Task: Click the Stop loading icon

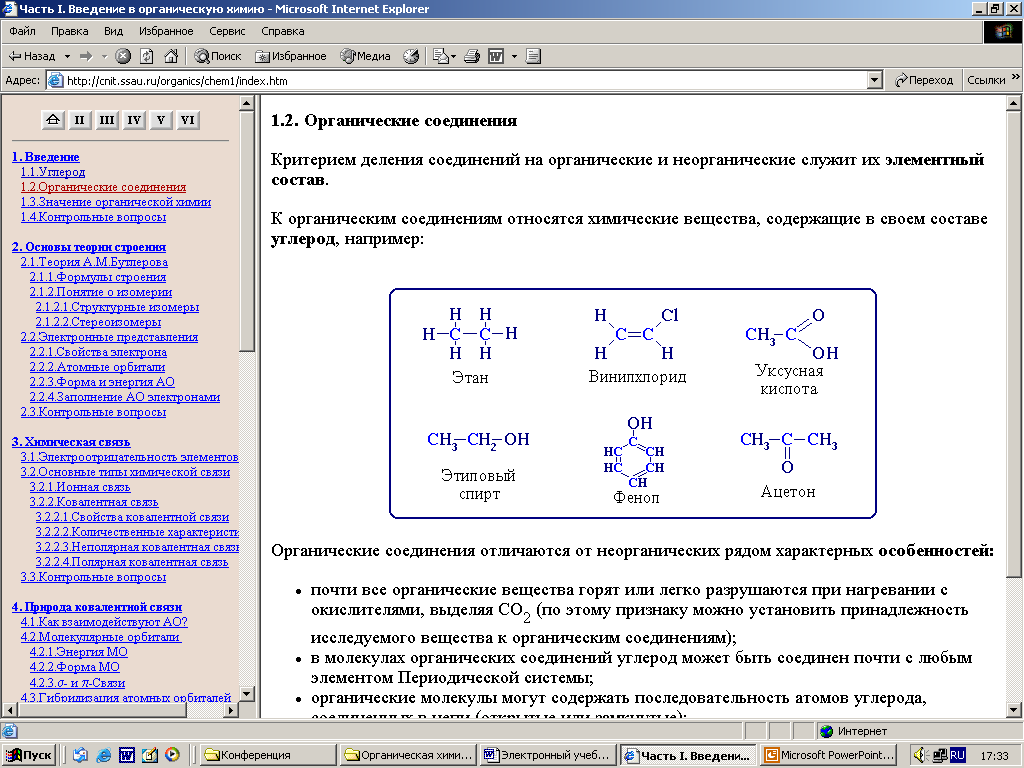Action: click(123, 56)
